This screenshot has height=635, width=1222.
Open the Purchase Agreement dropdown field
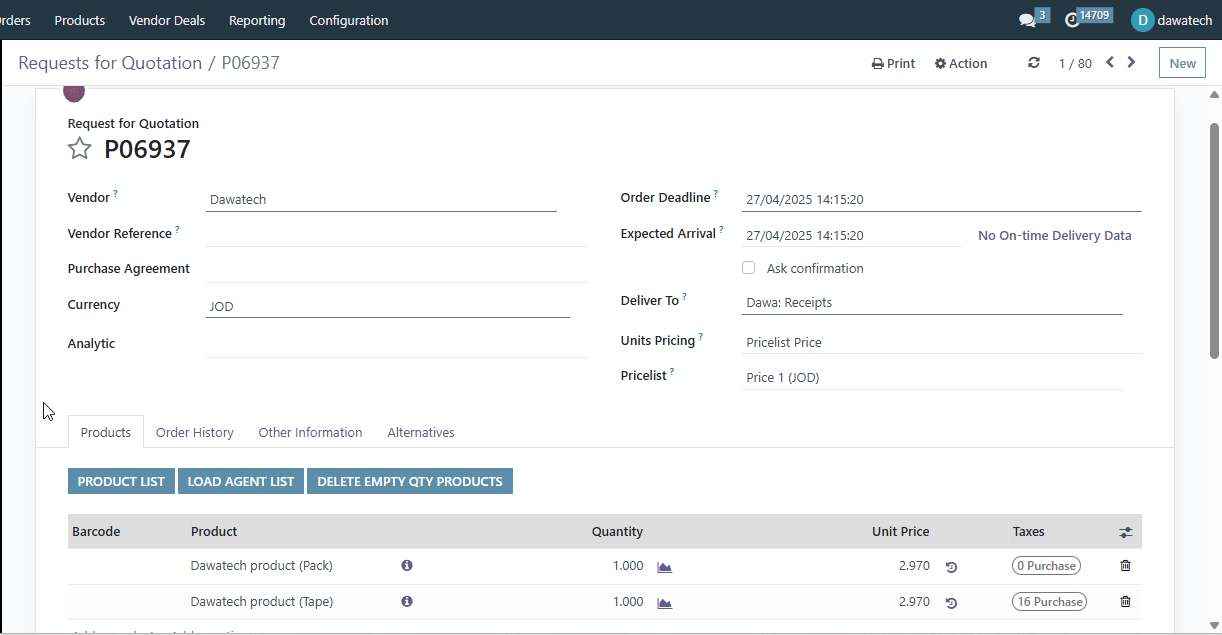coord(397,269)
